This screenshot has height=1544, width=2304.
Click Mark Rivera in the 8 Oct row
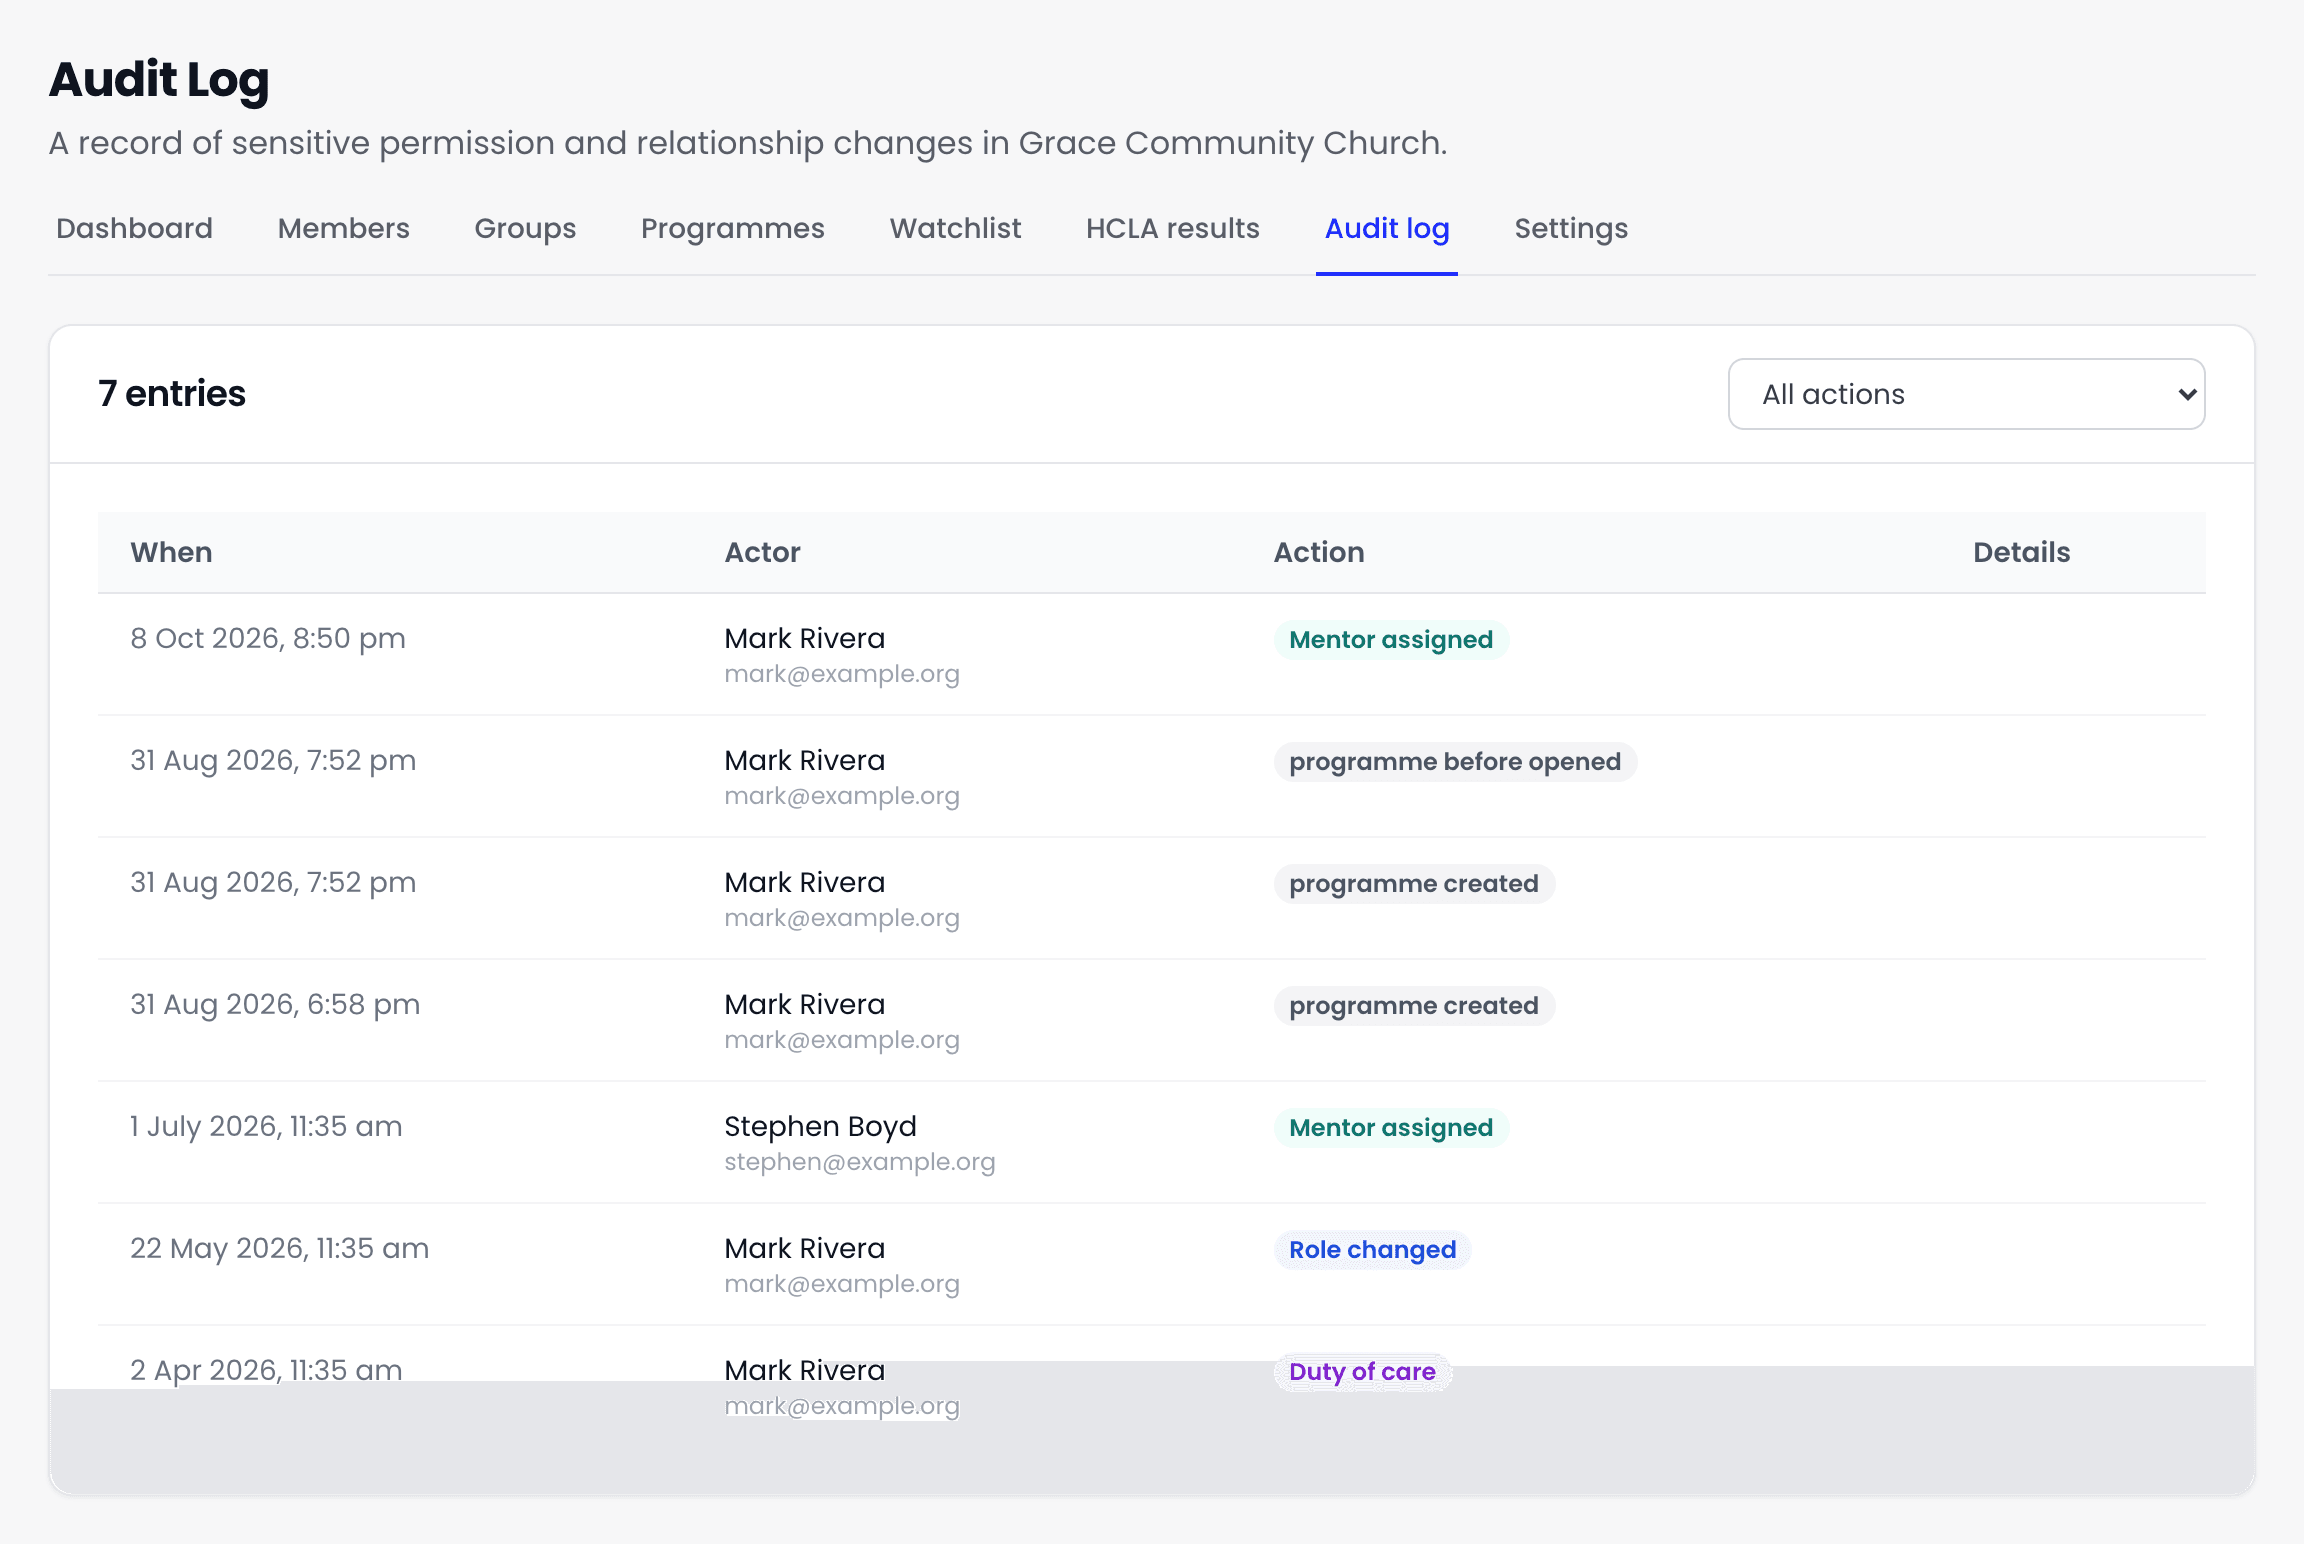coord(804,639)
